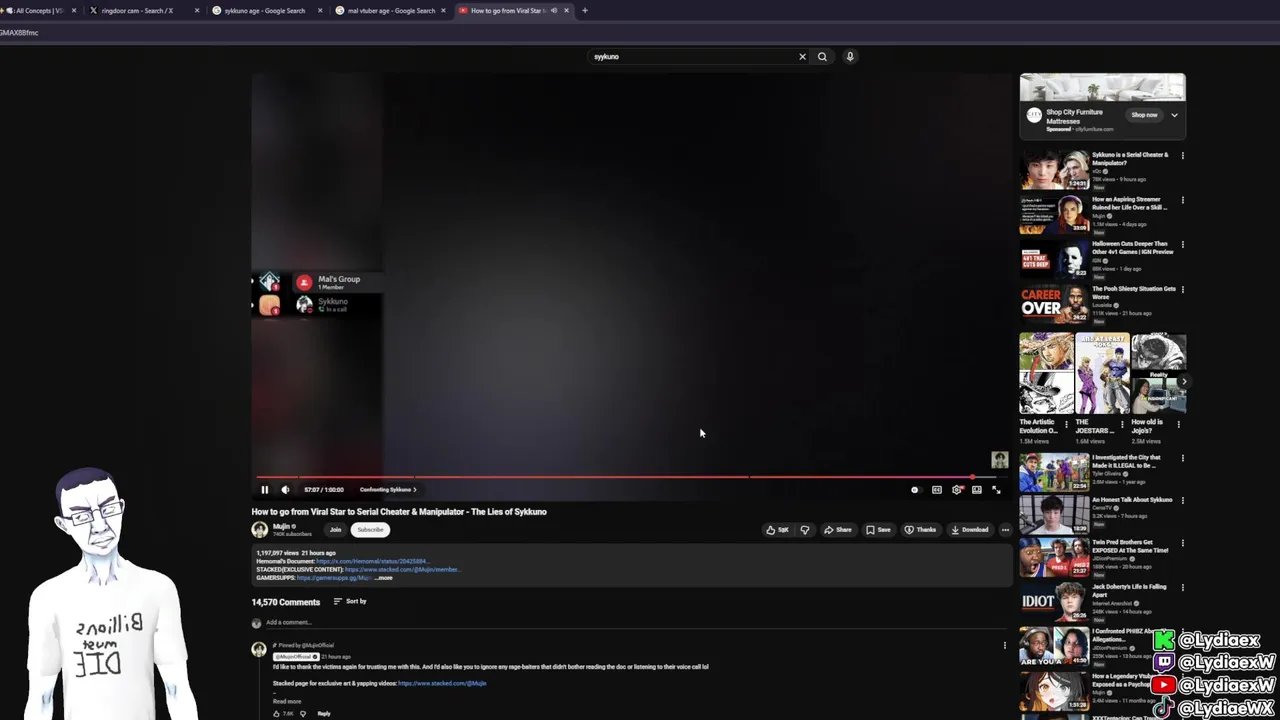Click 'Shop now' on the furniture ad
Image resolution: width=1280 pixels, height=720 pixels.
1144,115
